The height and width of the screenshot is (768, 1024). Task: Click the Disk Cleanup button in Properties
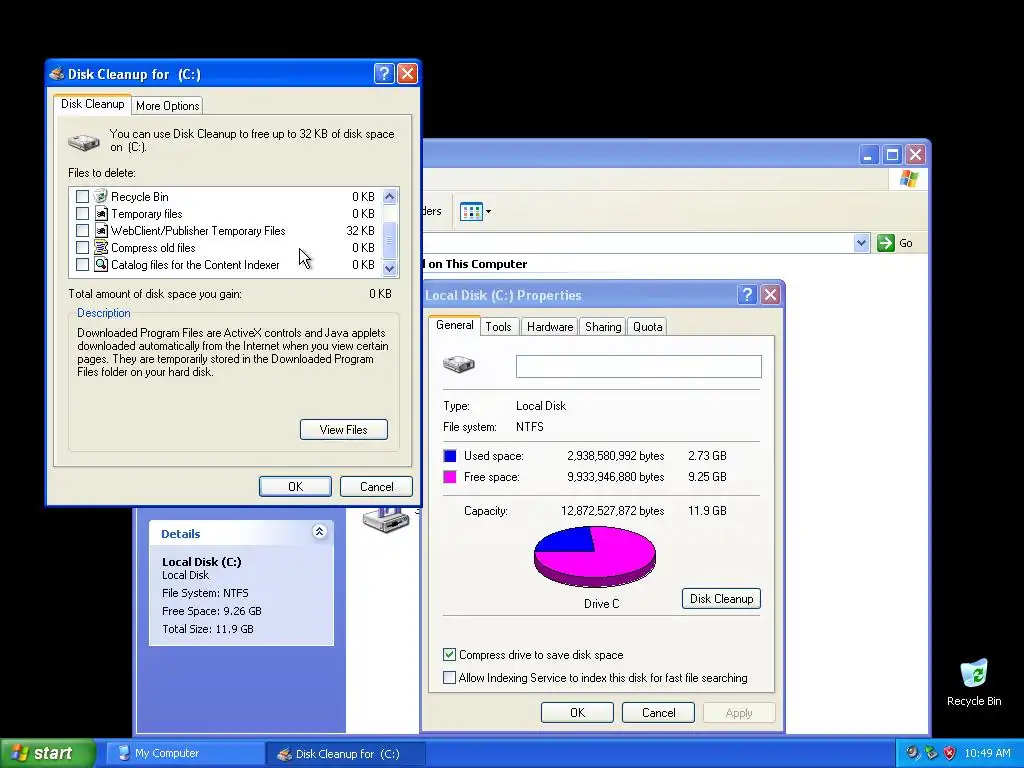(x=721, y=599)
